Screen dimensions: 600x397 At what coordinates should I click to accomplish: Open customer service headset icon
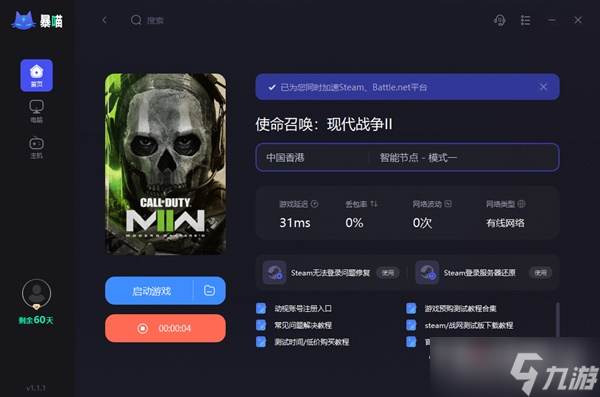(x=499, y=20)
